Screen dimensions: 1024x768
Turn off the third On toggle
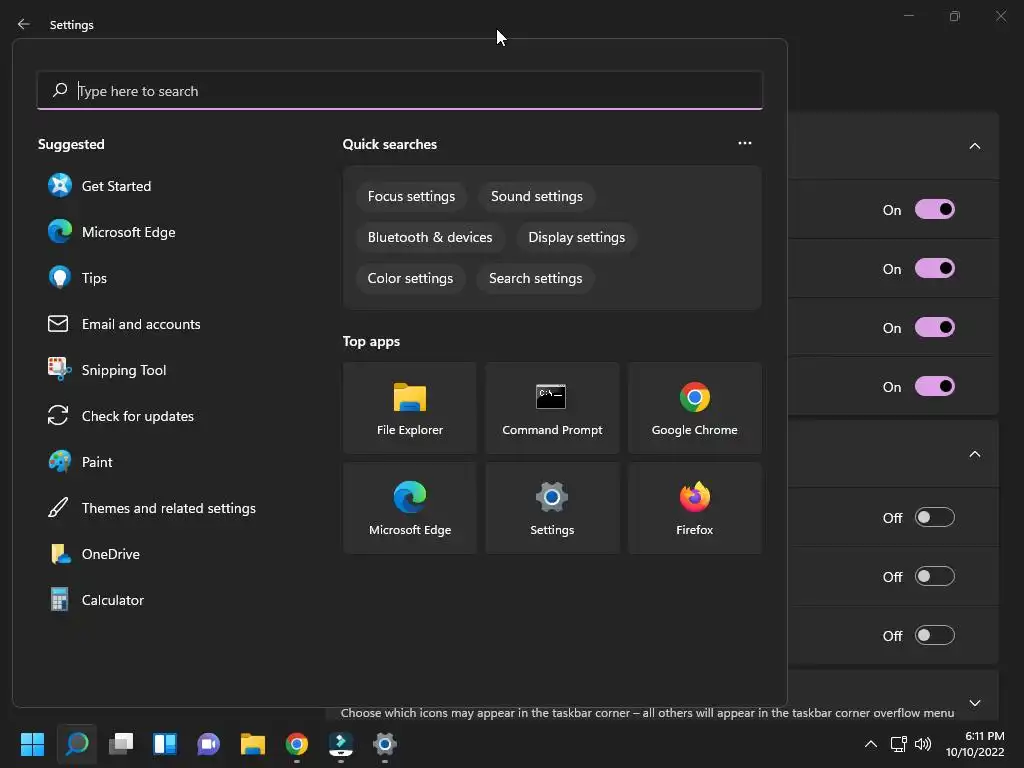click(935, 327)
